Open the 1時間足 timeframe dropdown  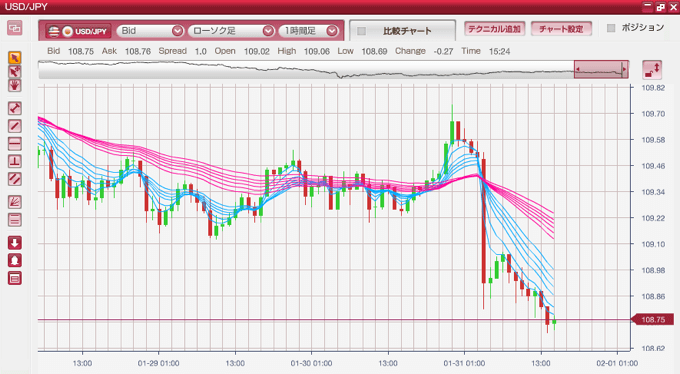[308, 31]
